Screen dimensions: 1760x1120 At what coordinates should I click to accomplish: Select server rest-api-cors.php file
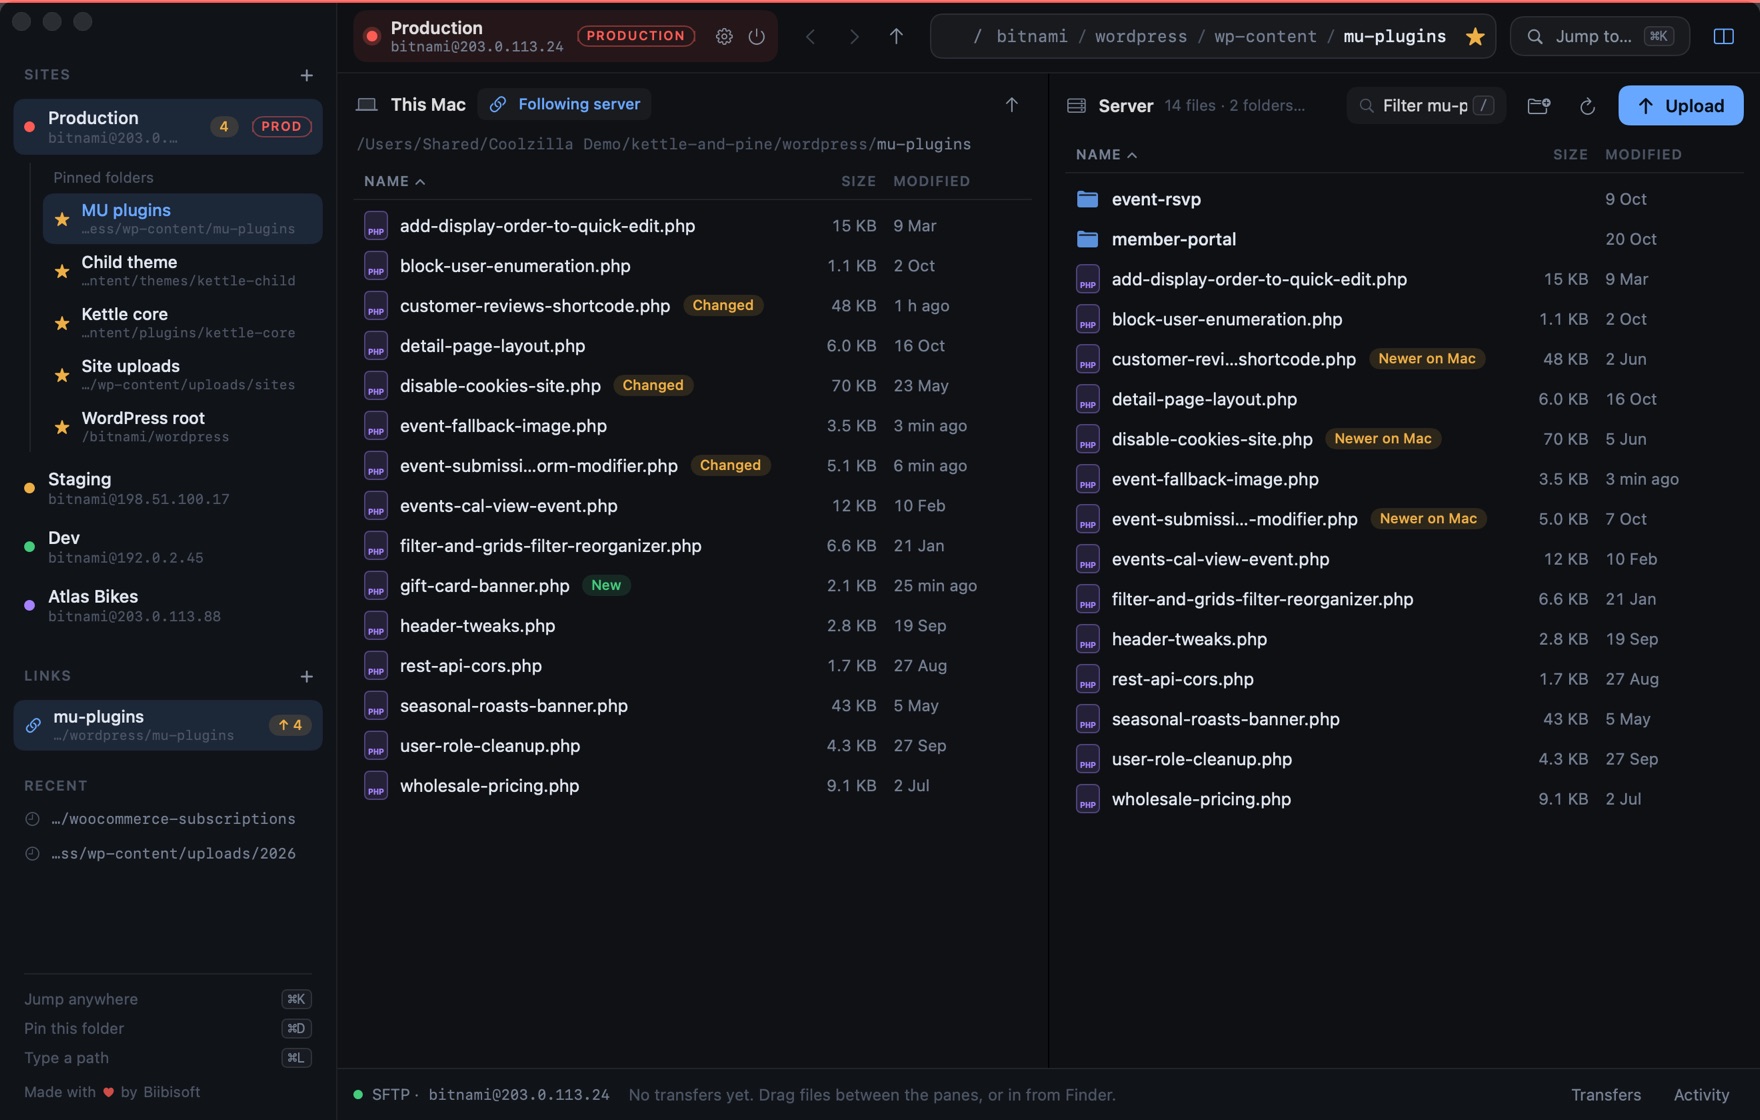(1404, 679)
